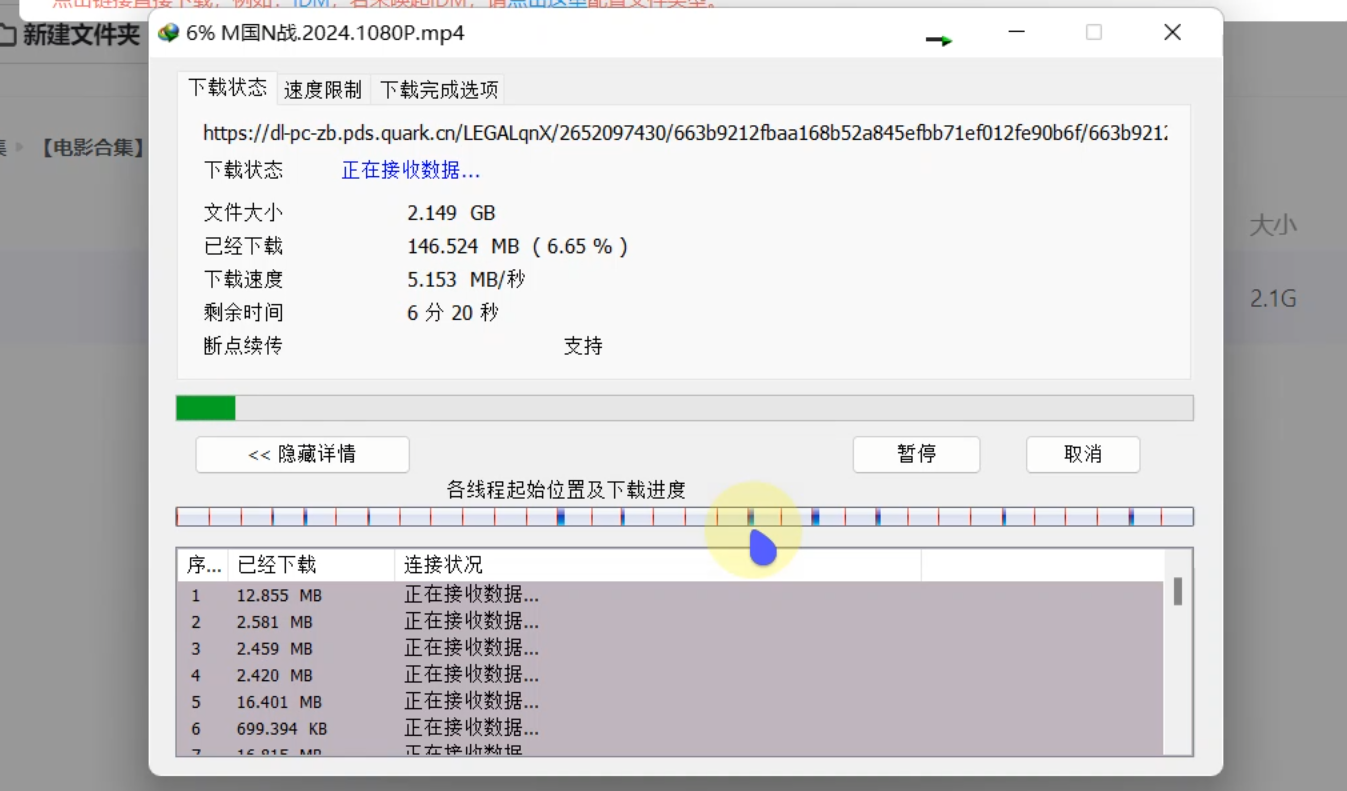Screen dimensions: 1347x791
Task: Select thread row 2 with 2.581 MB
Action: pos(670,622)
